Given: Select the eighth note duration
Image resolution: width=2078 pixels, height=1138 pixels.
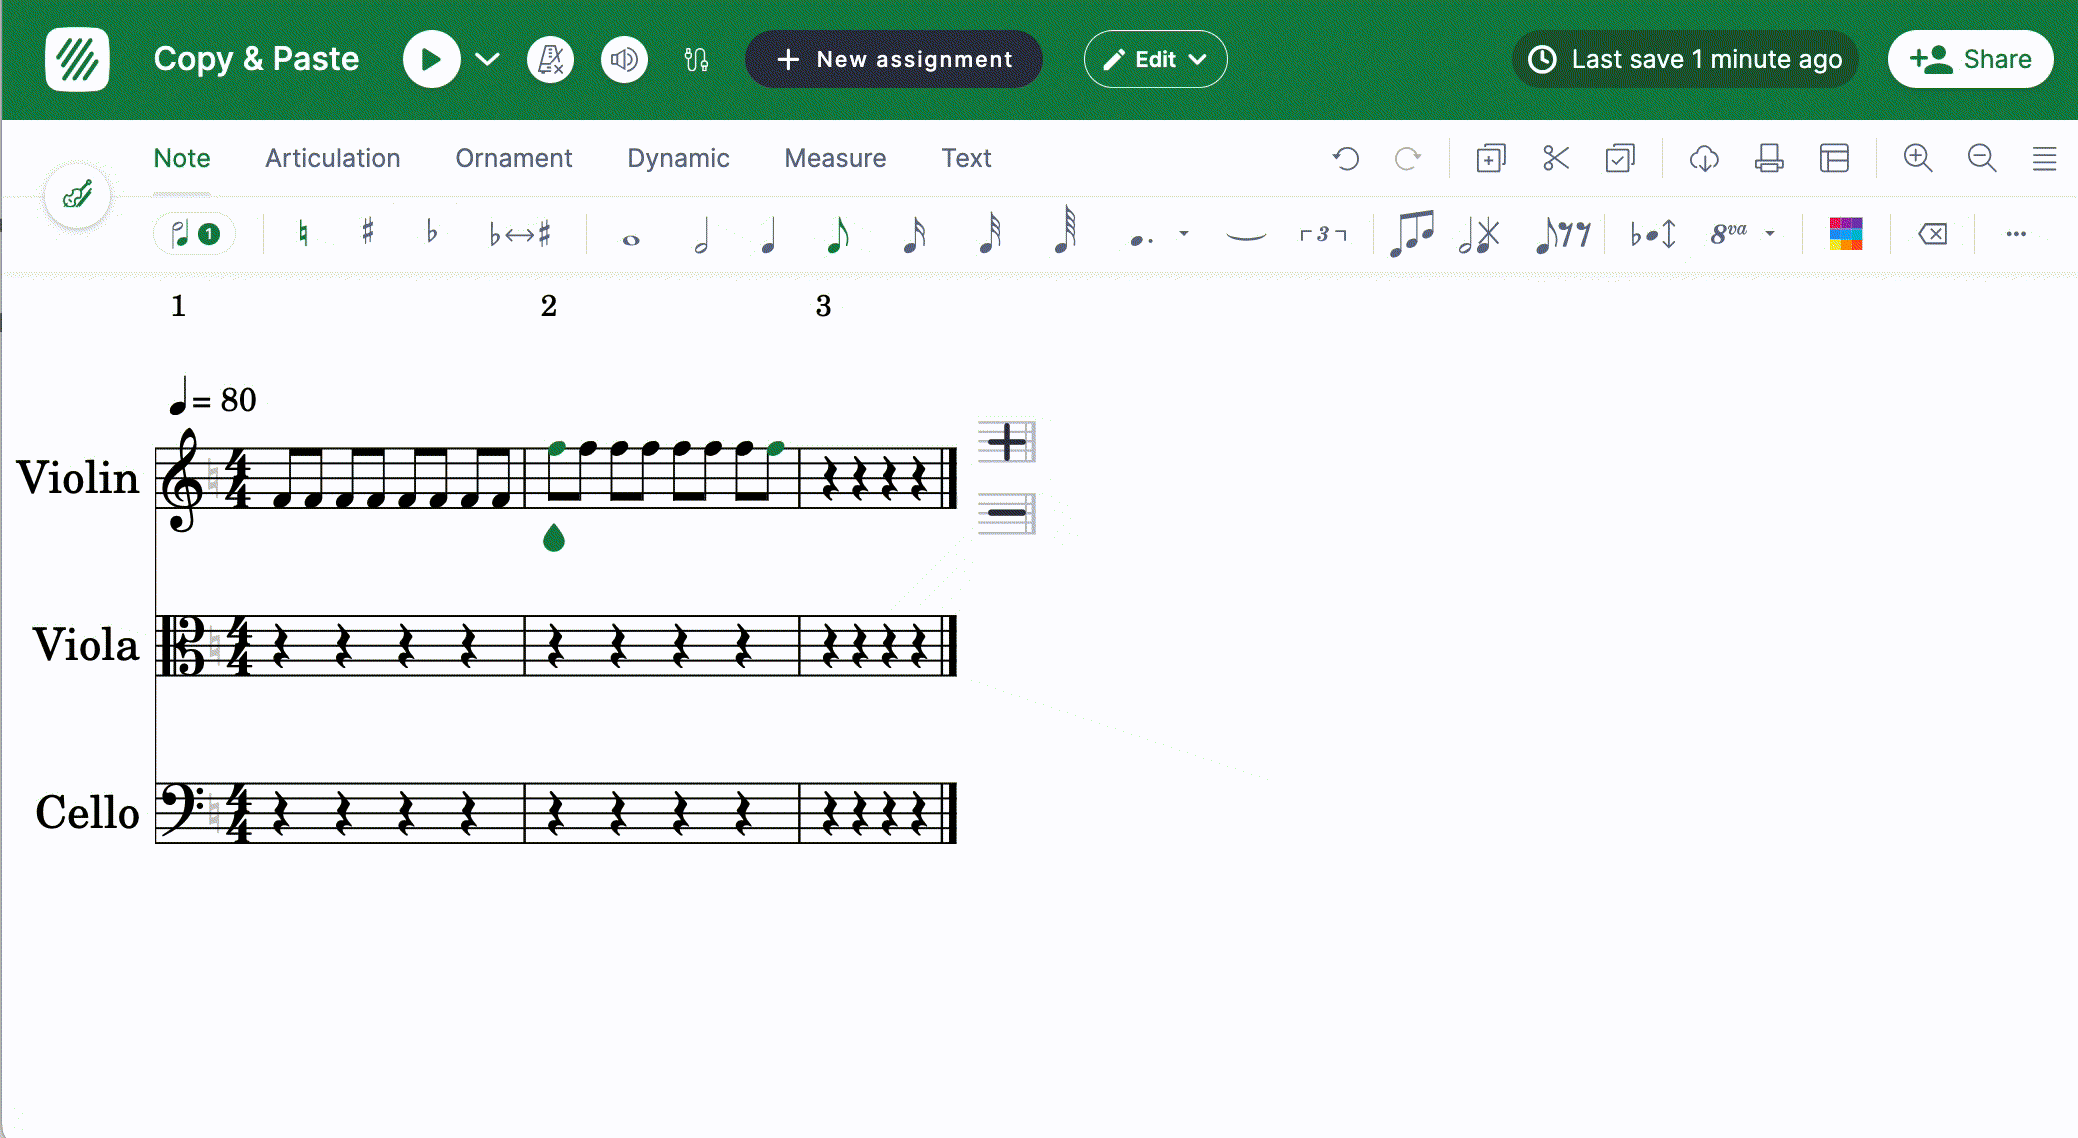Looking at the screenshot, I should [838, 236].
